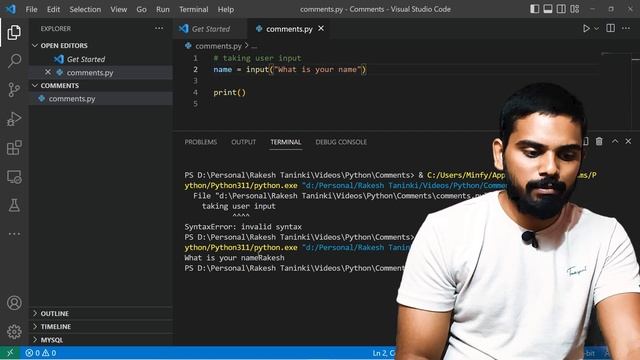Toggle the primary side bar layout icon
Screen dimensions: 640x360
[534, 9]
